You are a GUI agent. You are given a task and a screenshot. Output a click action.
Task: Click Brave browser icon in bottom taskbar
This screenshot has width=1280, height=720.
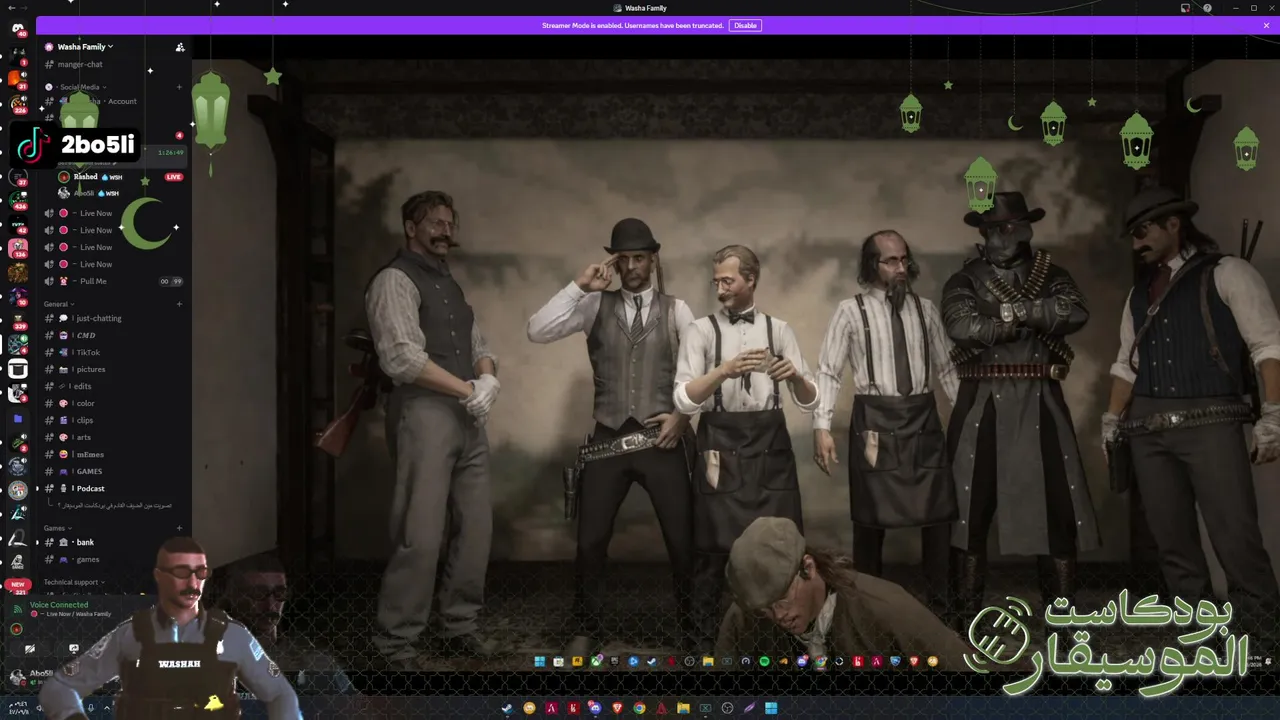click(617, 708)
